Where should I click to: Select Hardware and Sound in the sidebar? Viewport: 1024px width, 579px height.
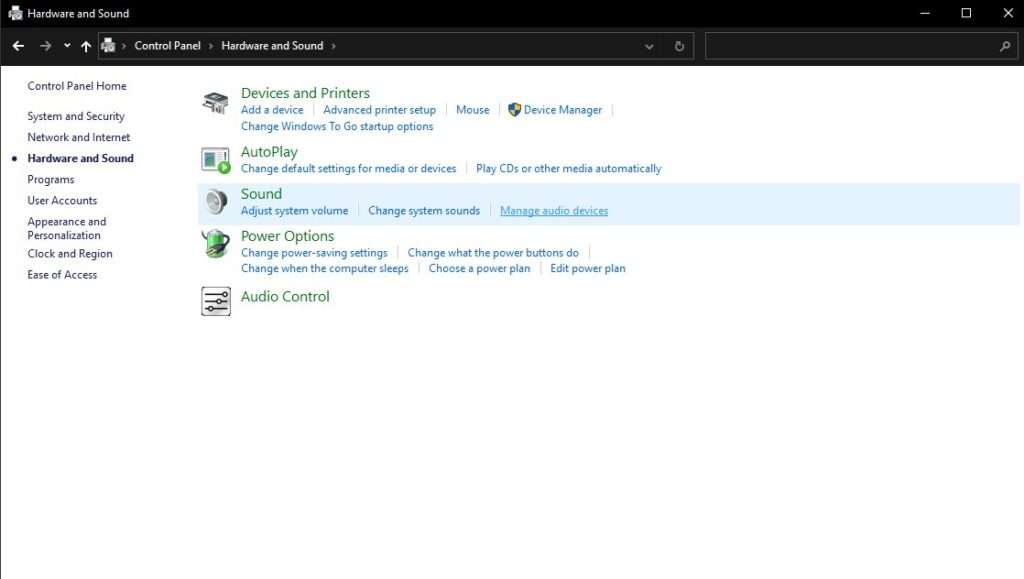tap(80, 158)
